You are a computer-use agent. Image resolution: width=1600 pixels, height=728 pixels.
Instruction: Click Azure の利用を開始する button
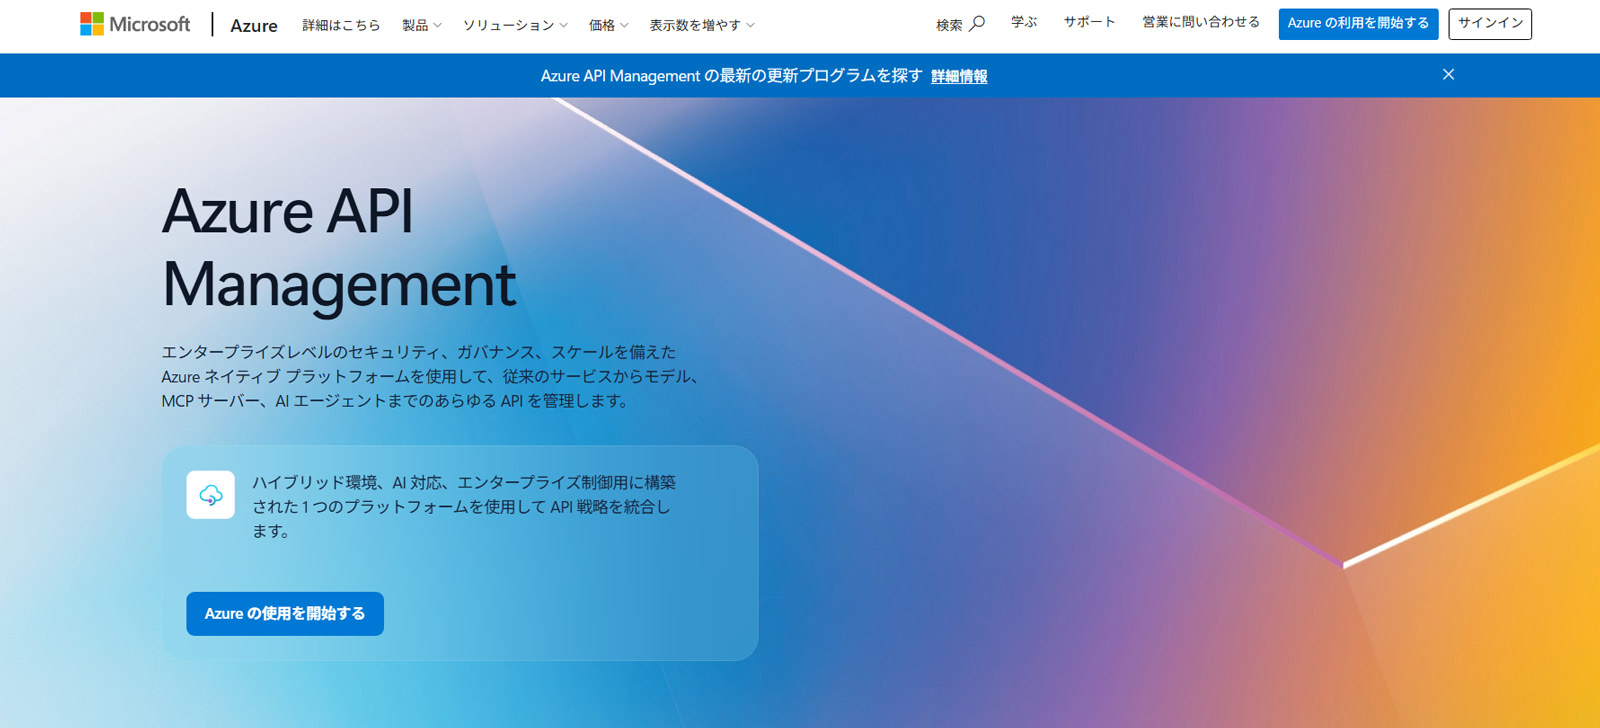coord(1358,23)
